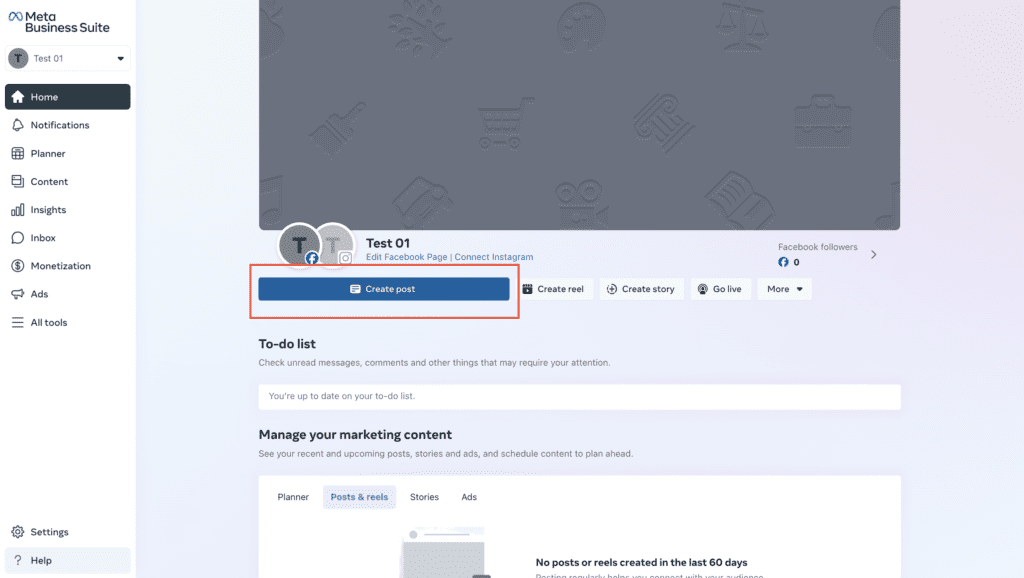The image size is (1024, 578).
Task: Click the Insights bar chart icon
Action: pos(18,210)
